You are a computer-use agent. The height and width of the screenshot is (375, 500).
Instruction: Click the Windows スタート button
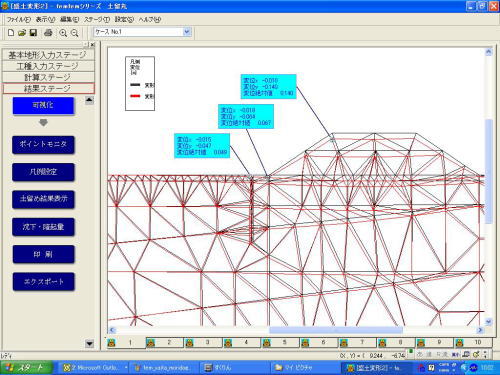pyautogui.click(x=26, y=368)
